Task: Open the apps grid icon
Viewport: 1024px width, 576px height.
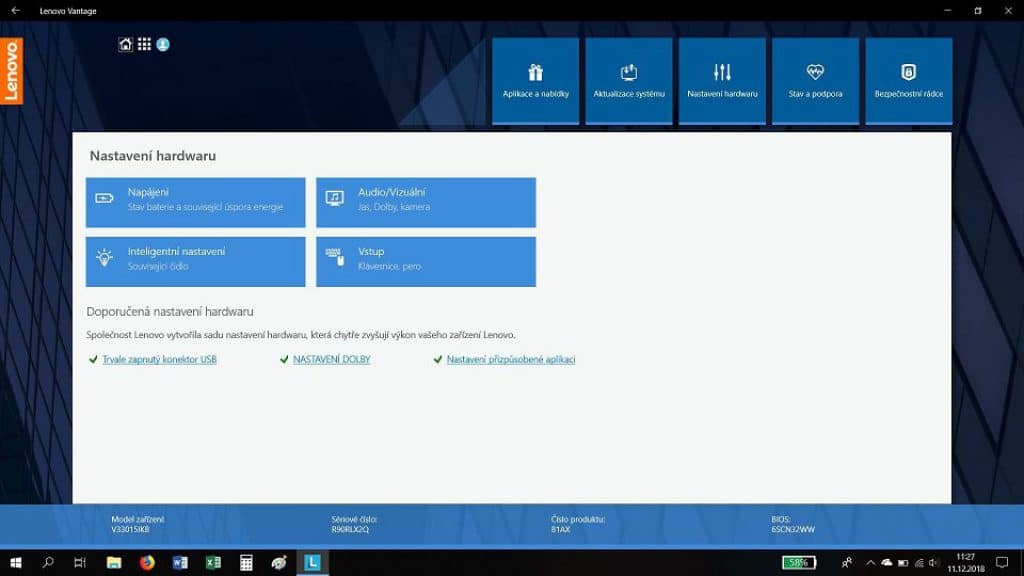Action: click(144, 44)
